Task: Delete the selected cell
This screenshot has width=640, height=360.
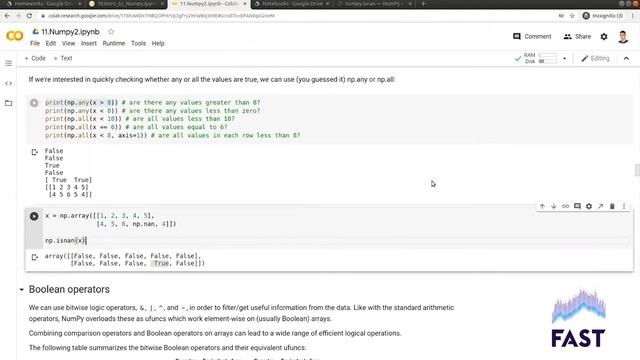Action: coord(612,207)
